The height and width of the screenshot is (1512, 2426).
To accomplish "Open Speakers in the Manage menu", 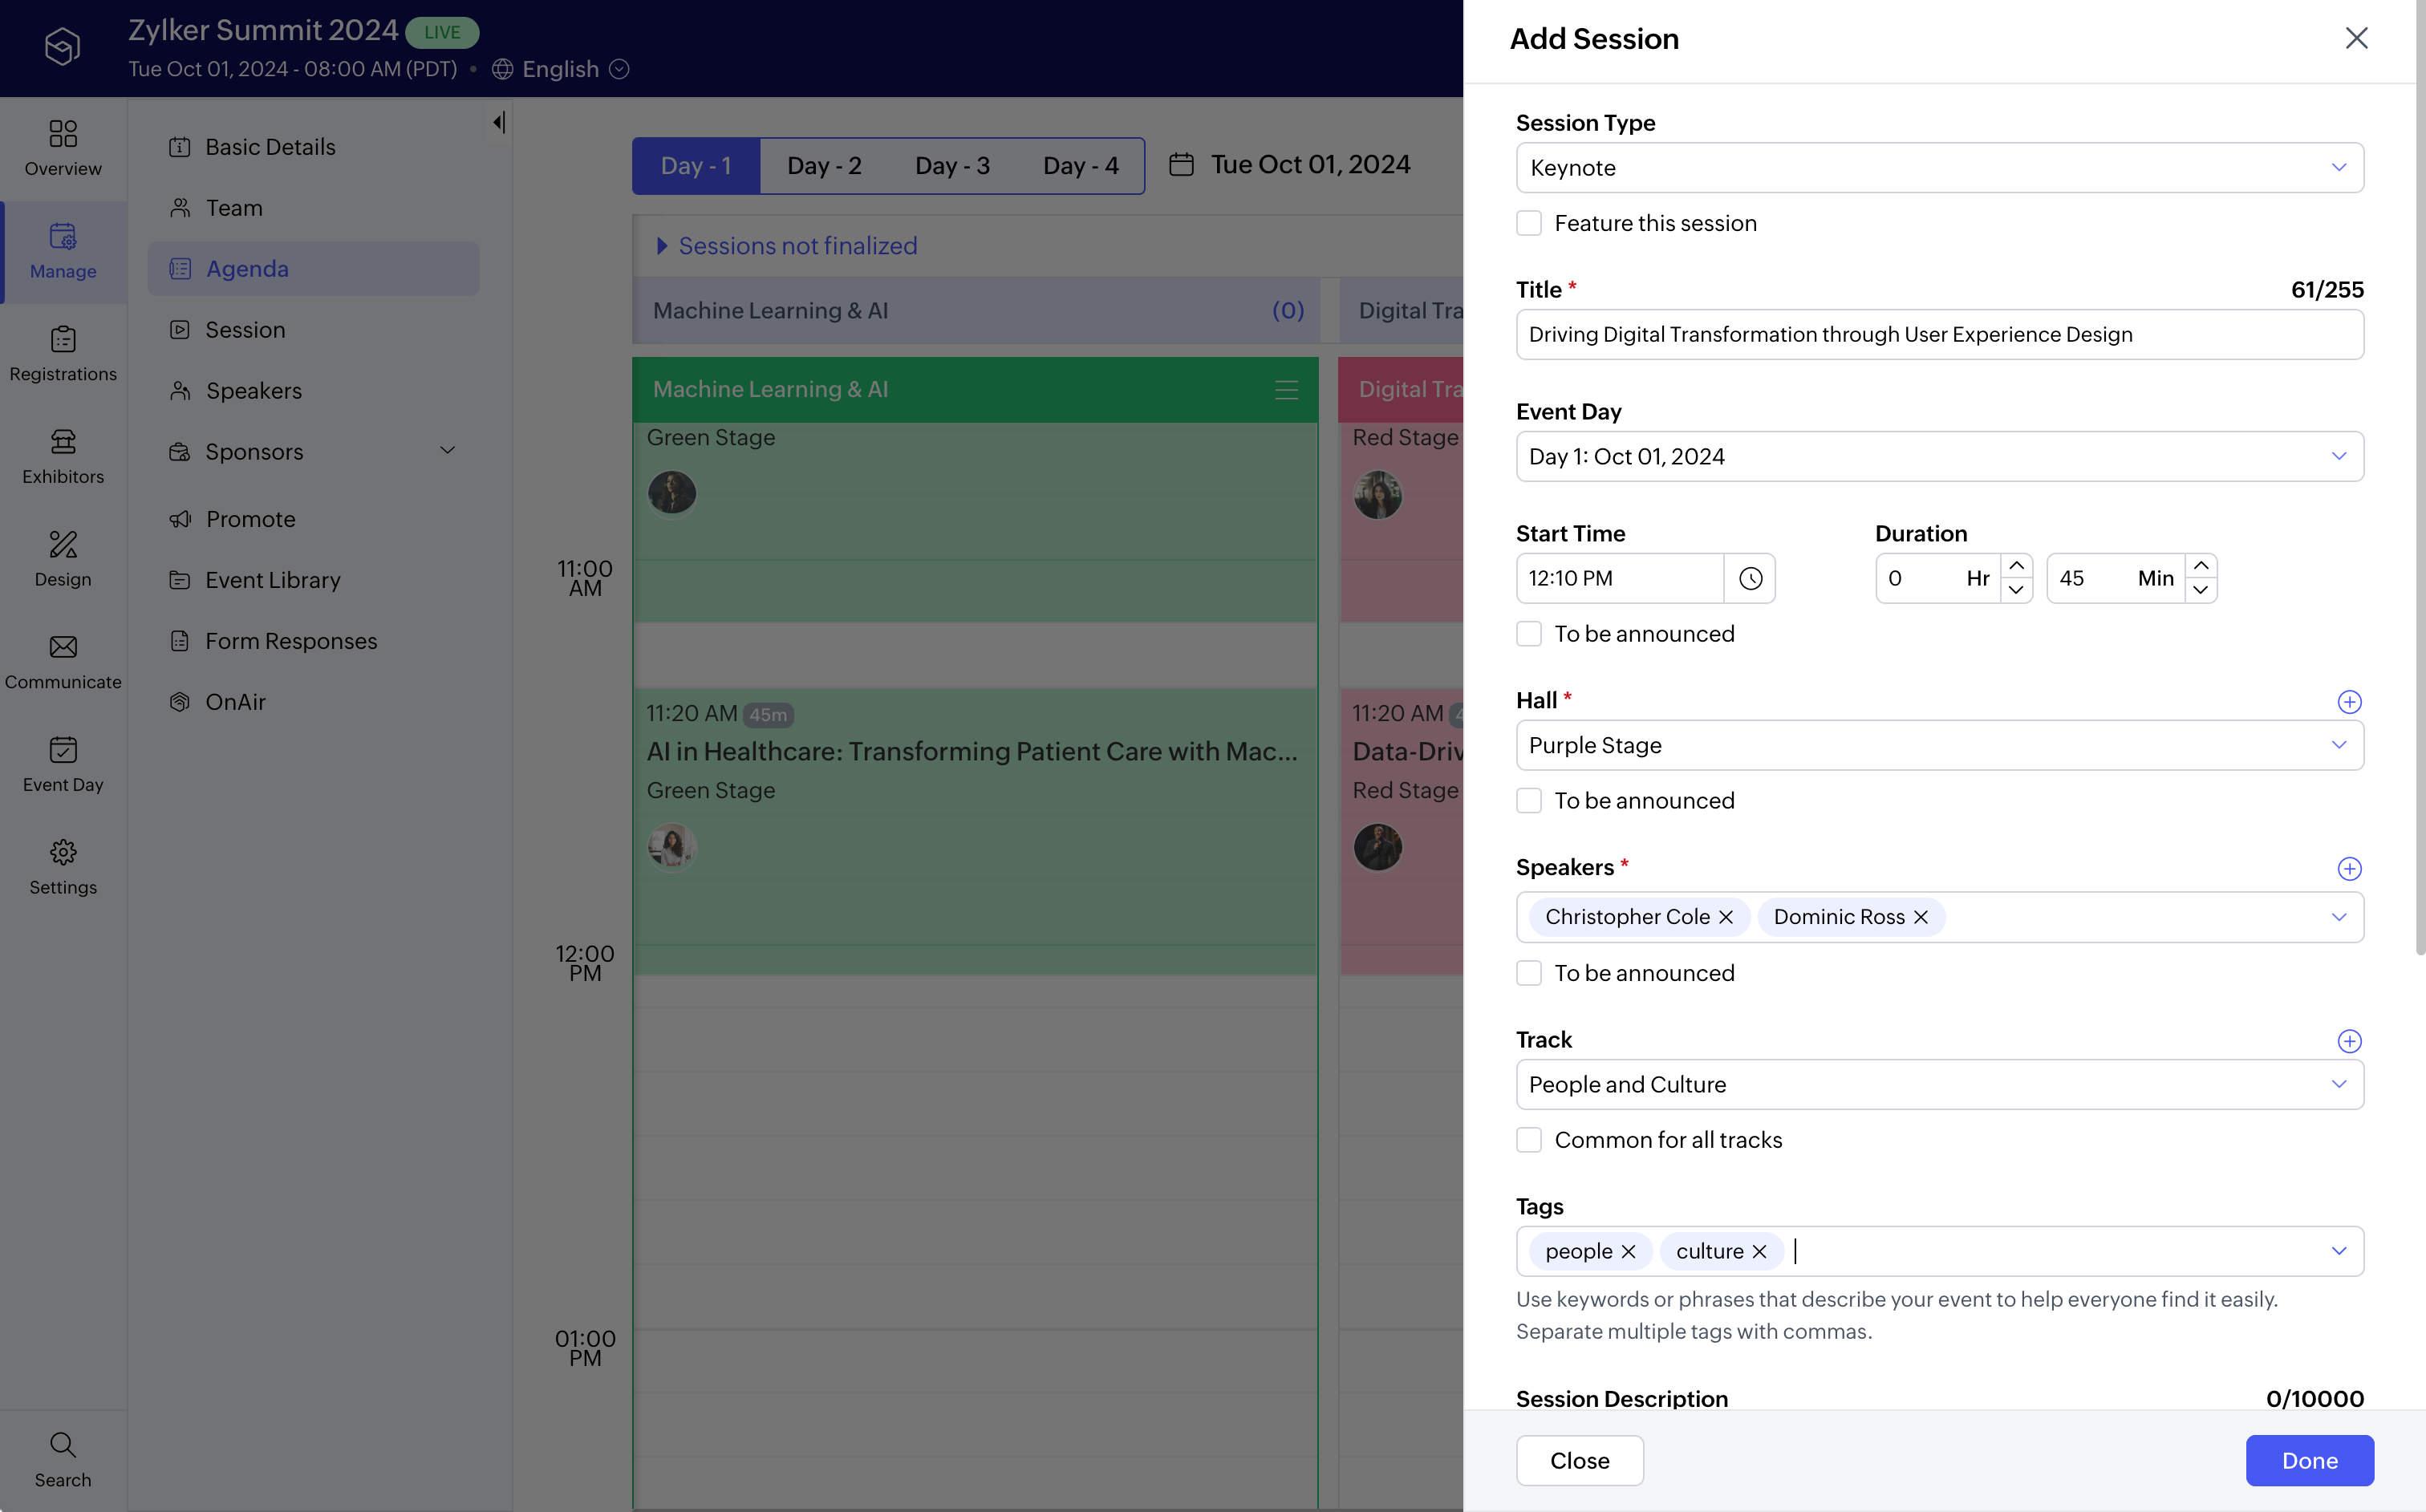I will coord(253,391).
